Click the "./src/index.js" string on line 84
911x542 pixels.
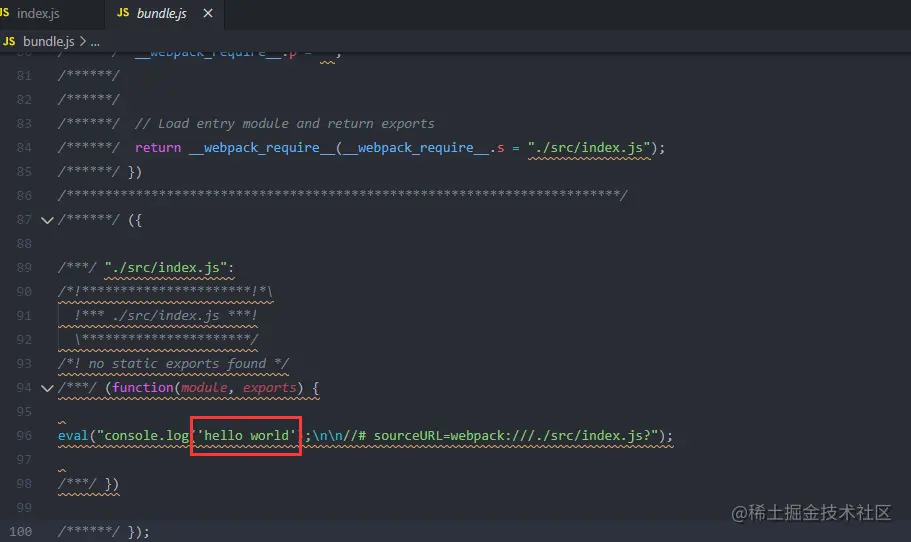[589, 148]
